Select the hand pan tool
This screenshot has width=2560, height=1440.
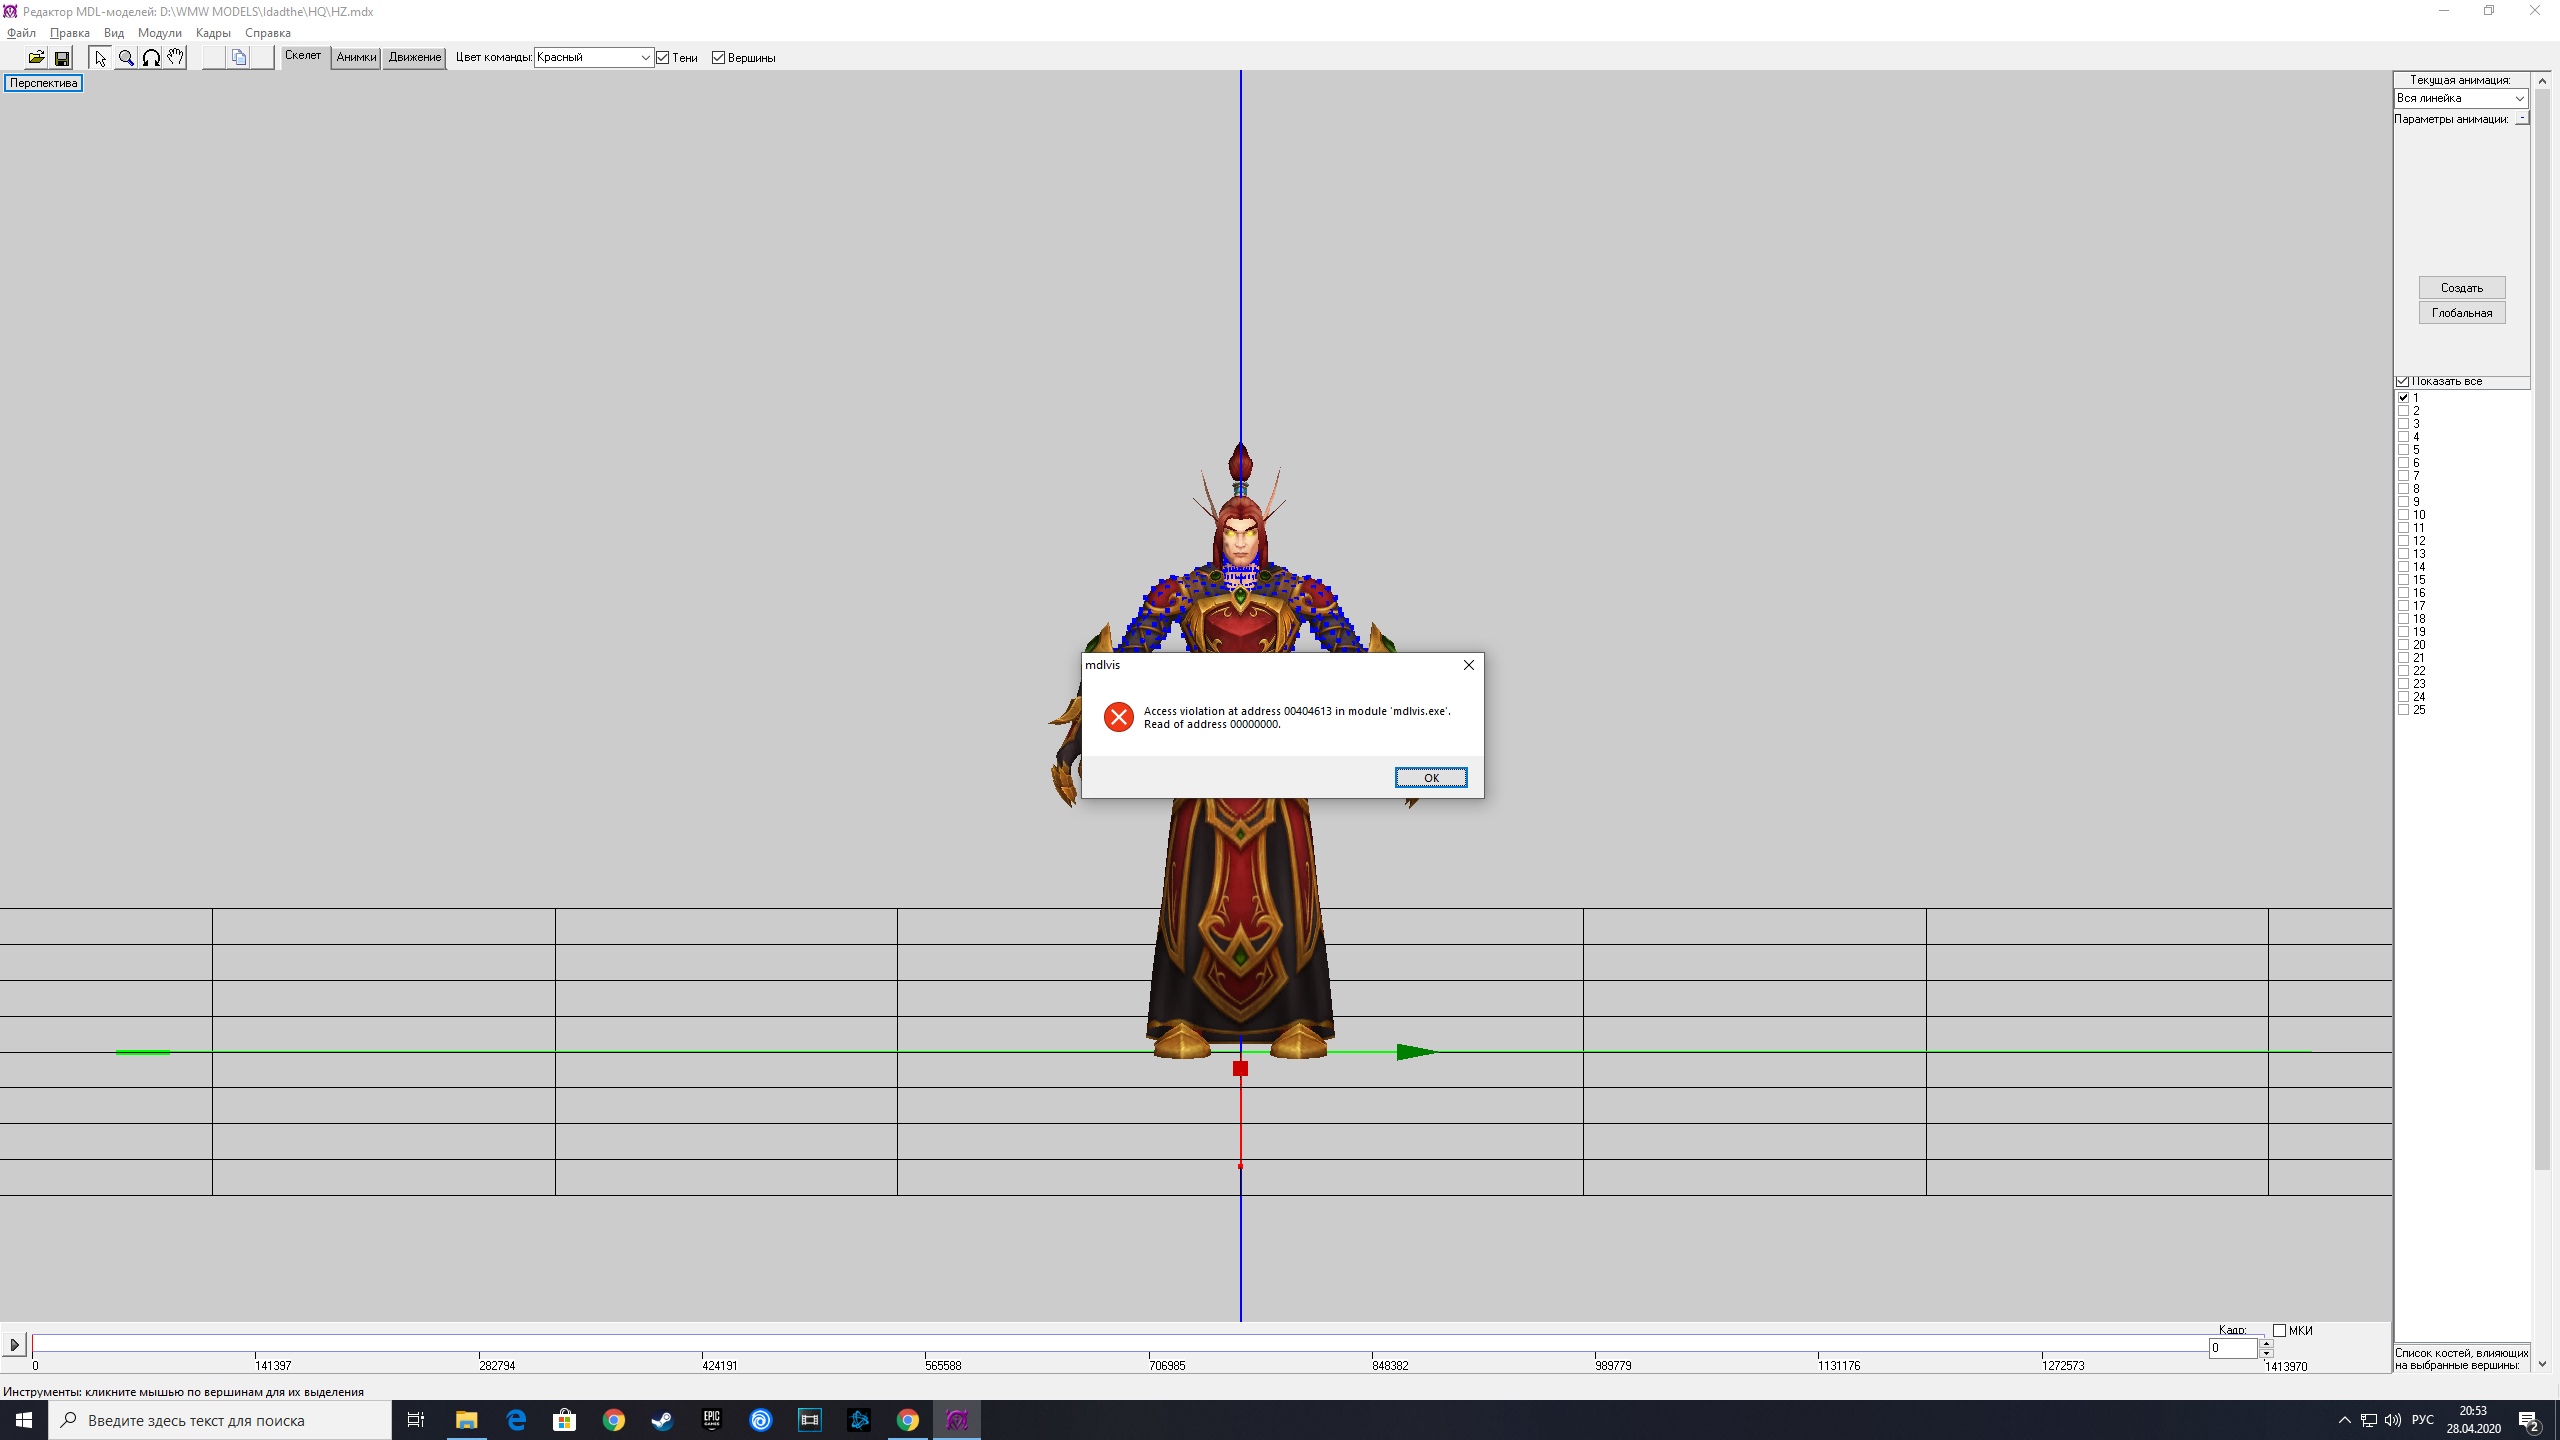[176, 58]
